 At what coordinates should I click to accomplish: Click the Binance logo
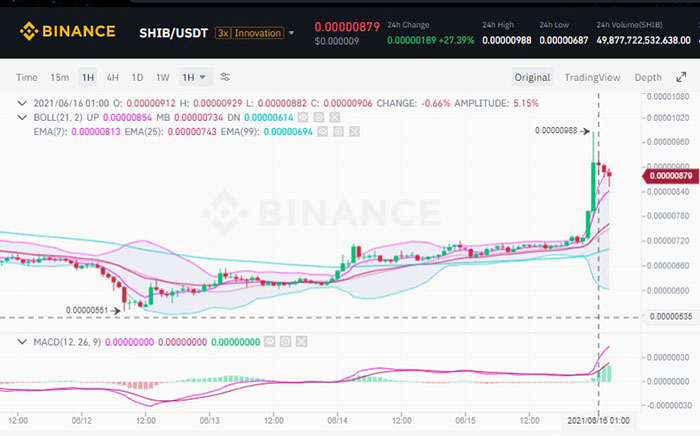click(67, 32)
